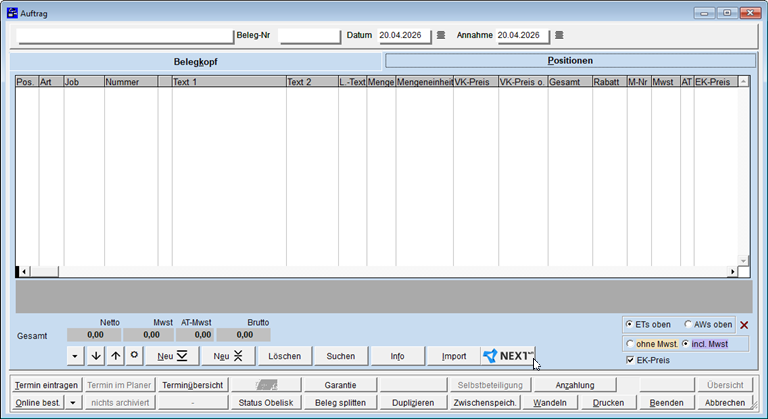Select the AWs oben radio button
This screenshot has height=419, width=768.
pos(688,324)
